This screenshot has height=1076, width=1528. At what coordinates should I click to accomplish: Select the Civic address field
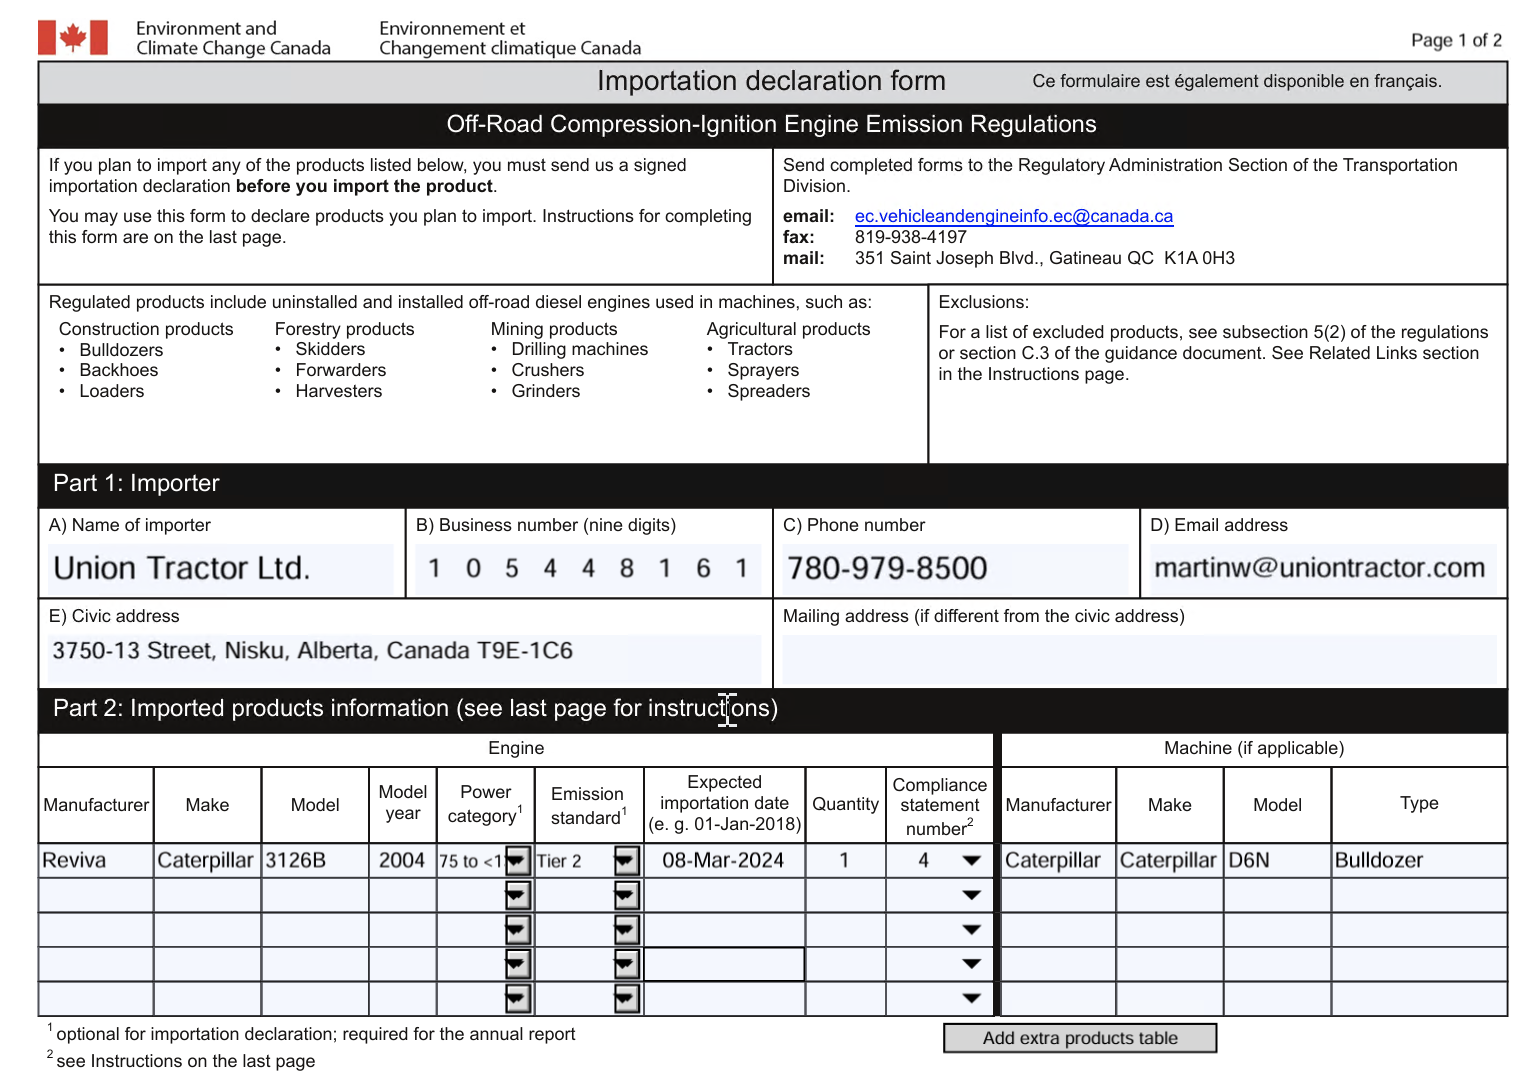[x=404, y=659]
